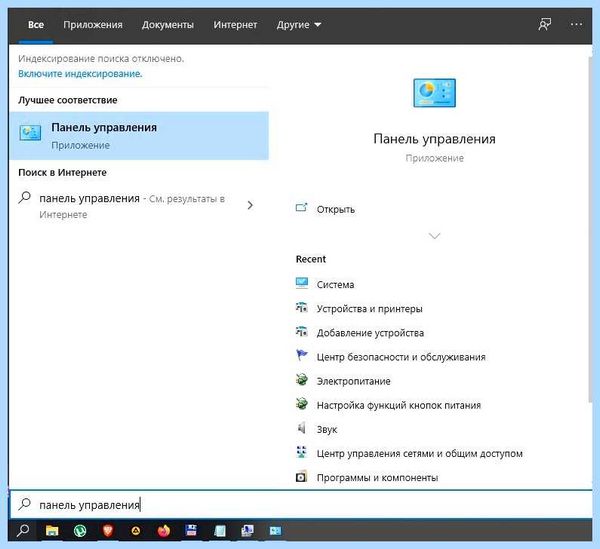Click the Звук speaker icon

tap(302, 428)
